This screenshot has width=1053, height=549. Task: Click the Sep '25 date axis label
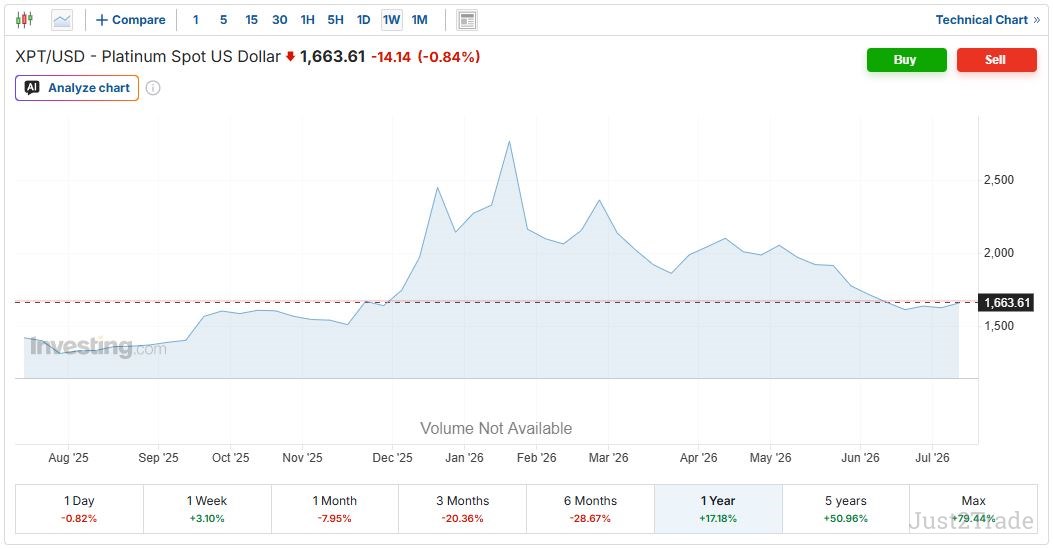158,458
